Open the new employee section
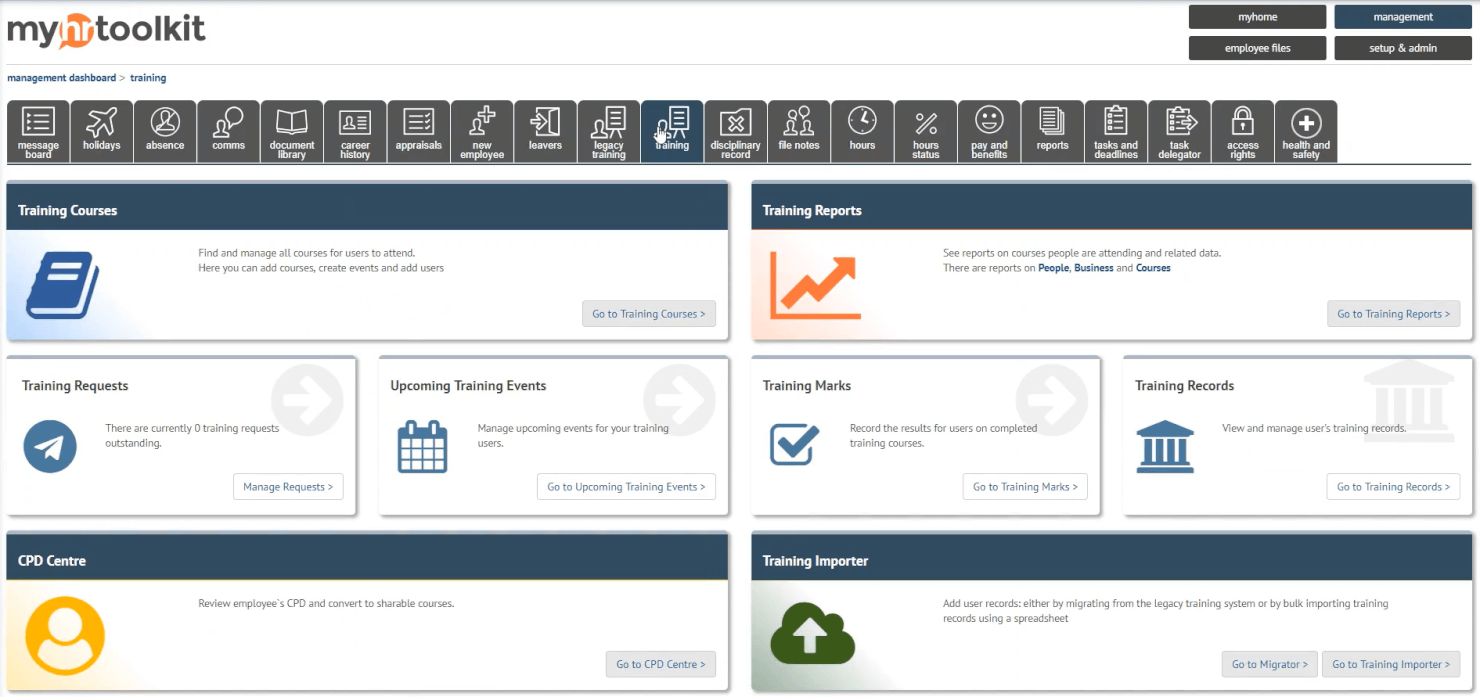This screenshot has width=1480, height=697. click(x=481, y=130)
